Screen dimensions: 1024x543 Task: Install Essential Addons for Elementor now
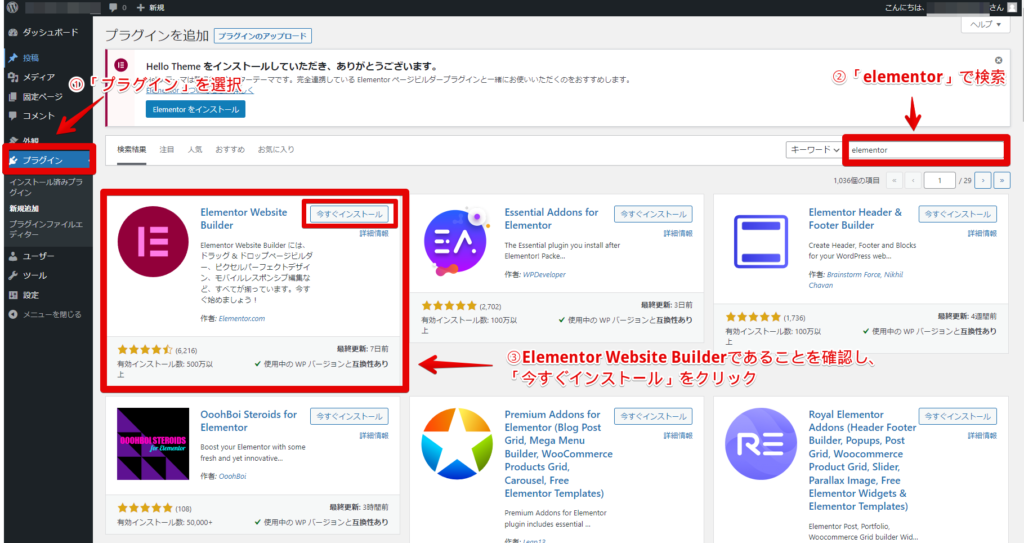pyautogui.click(x=653, y=214)
